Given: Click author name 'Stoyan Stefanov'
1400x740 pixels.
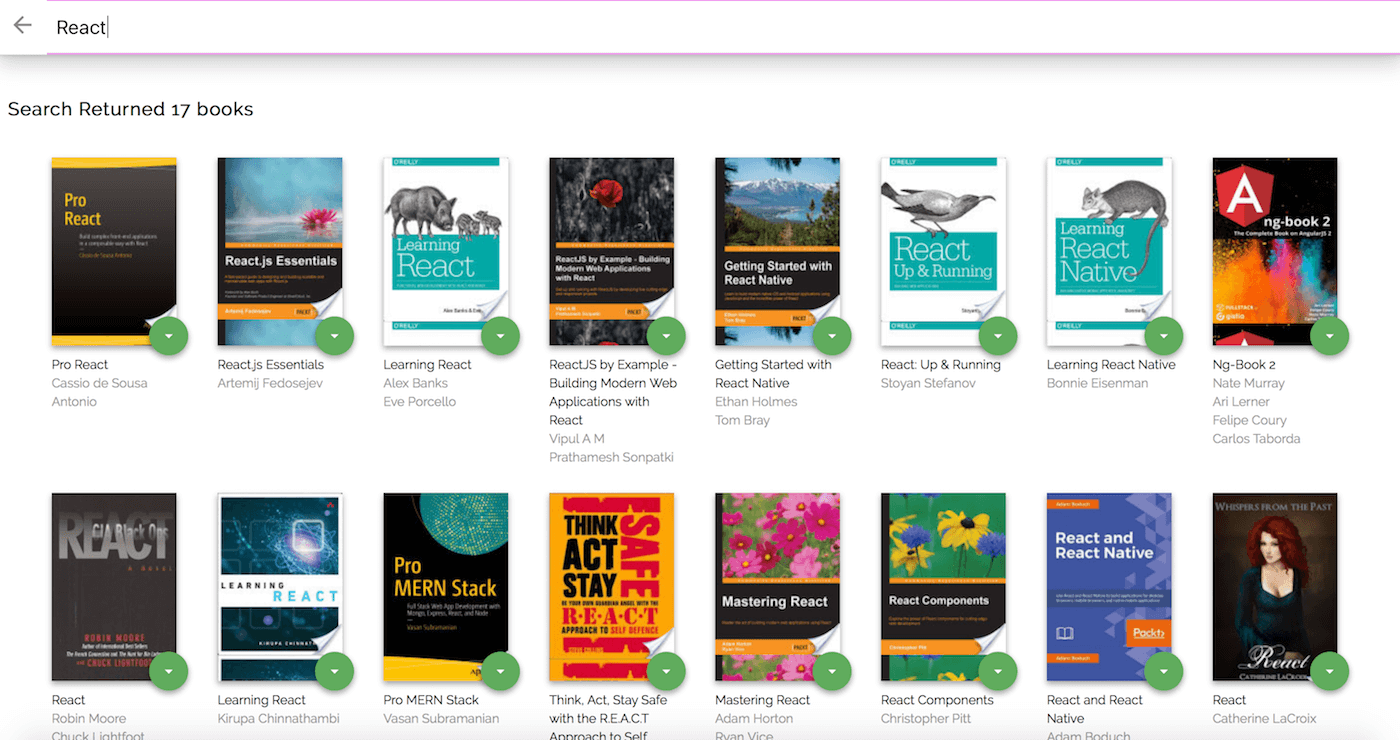Looking at the screenshot, I should [928, 383].
